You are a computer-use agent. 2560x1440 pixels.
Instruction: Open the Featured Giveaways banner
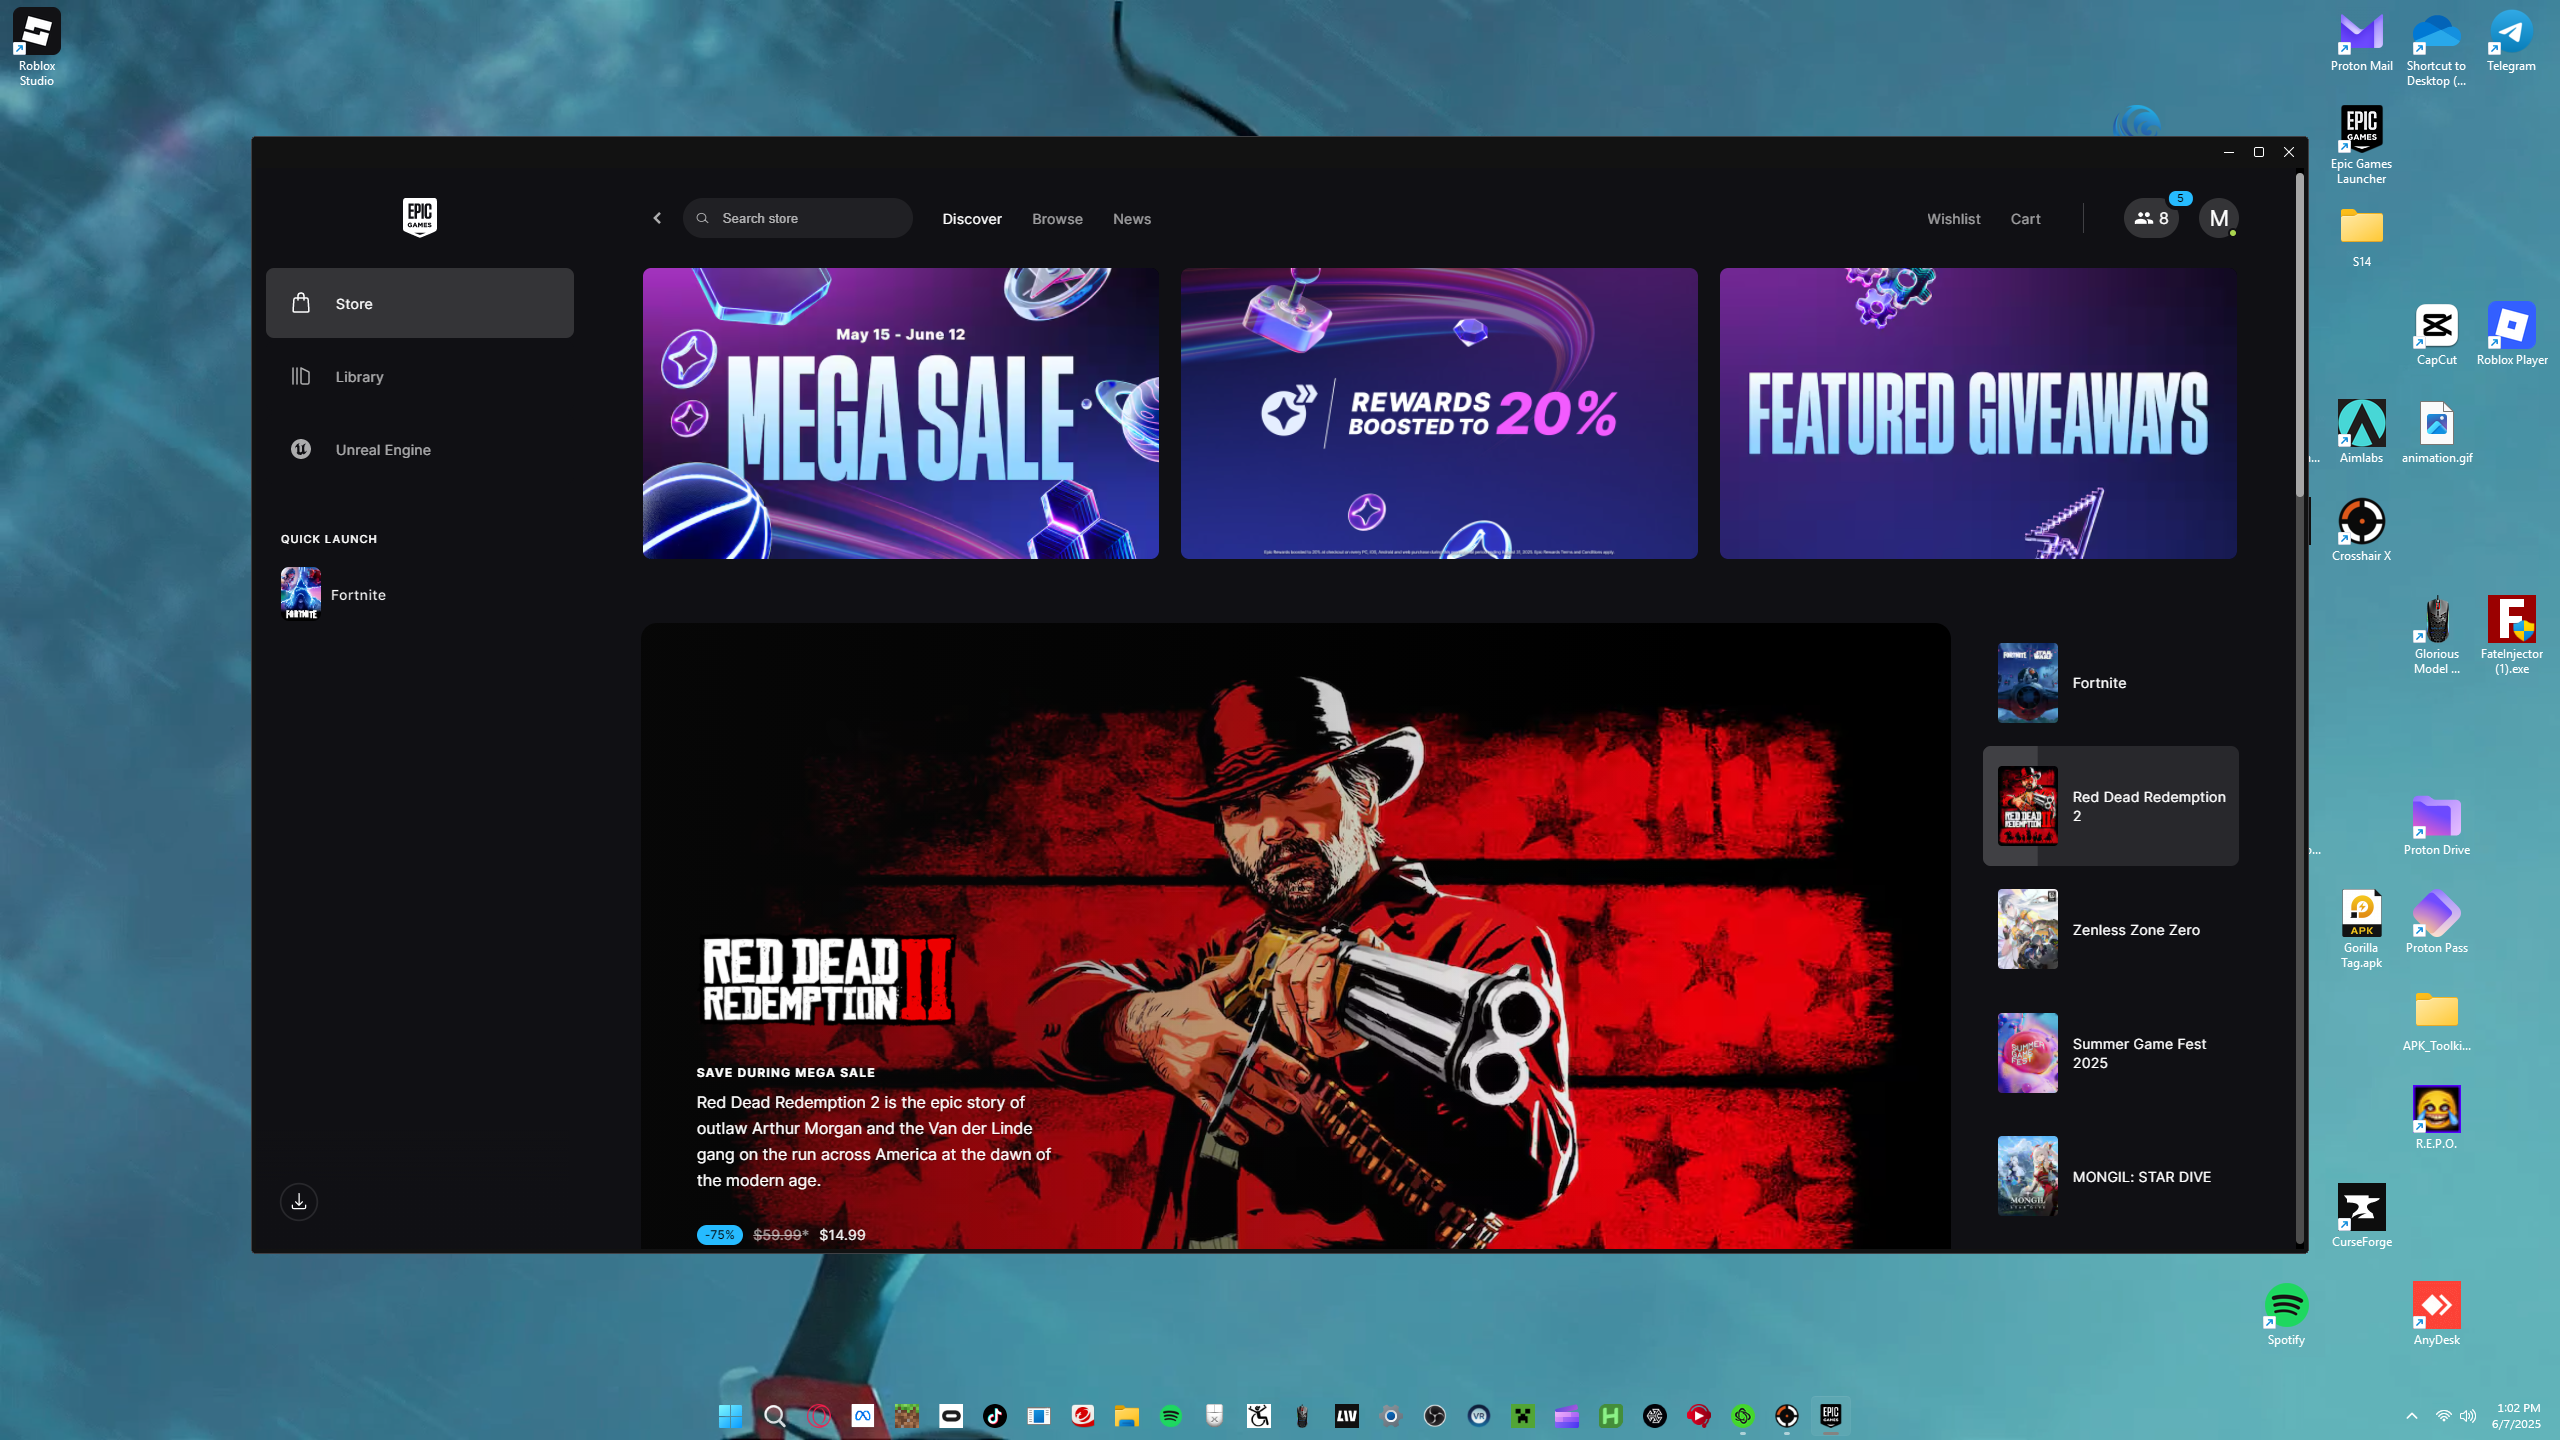(1977, 413)
